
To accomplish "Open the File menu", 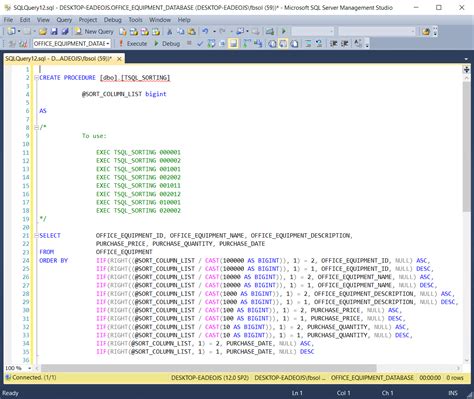I will click(x=8, y=20).
